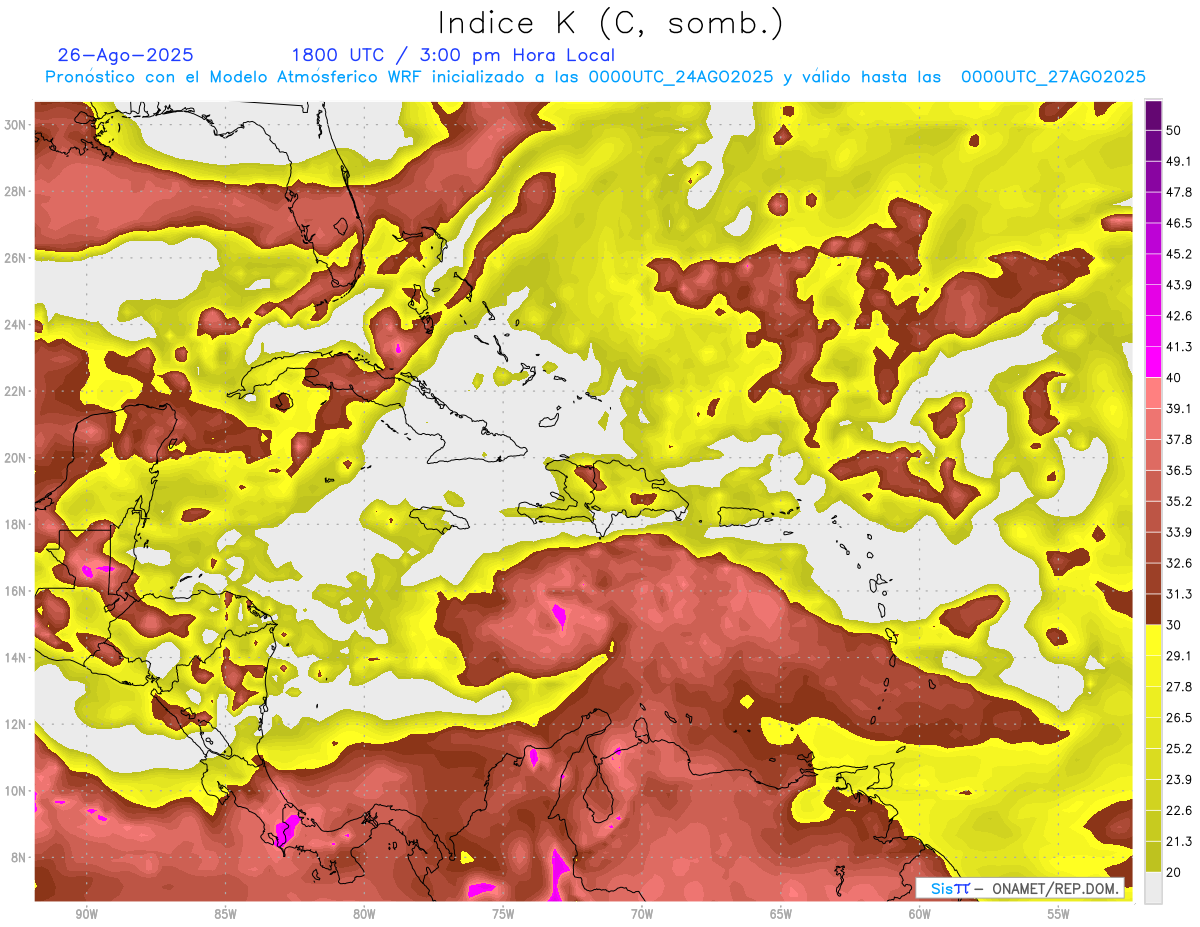Click the "20N" latitude label
The image size is (1200, 927).
tap(15, 458)
